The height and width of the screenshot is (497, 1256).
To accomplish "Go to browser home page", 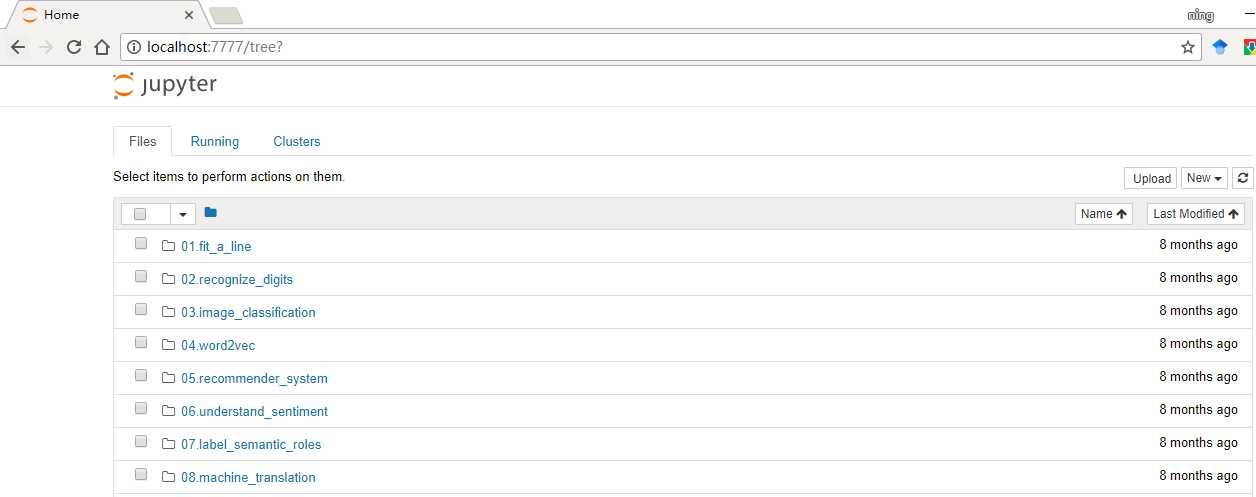I will coord(101,47).
